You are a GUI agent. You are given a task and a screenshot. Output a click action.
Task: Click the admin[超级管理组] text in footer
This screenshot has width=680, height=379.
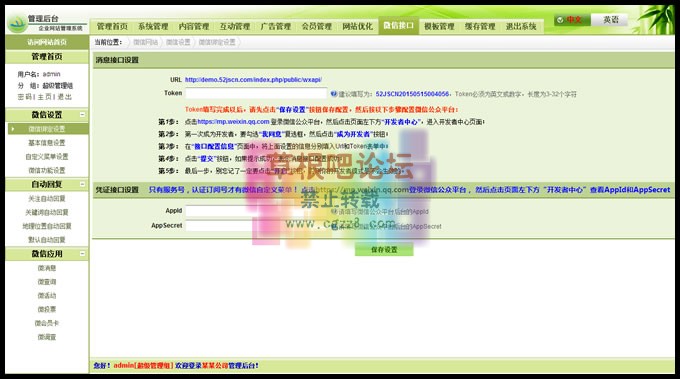[143, 366]
